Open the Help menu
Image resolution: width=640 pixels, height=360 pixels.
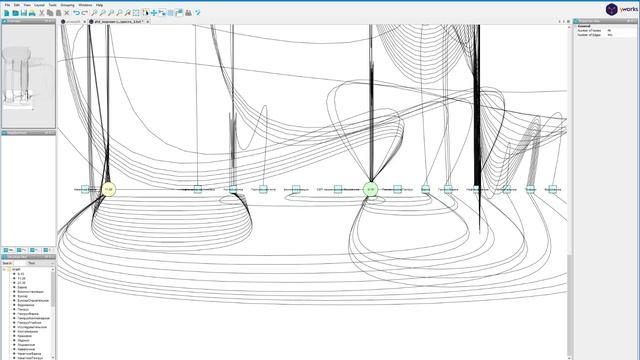tap(99, 5)
